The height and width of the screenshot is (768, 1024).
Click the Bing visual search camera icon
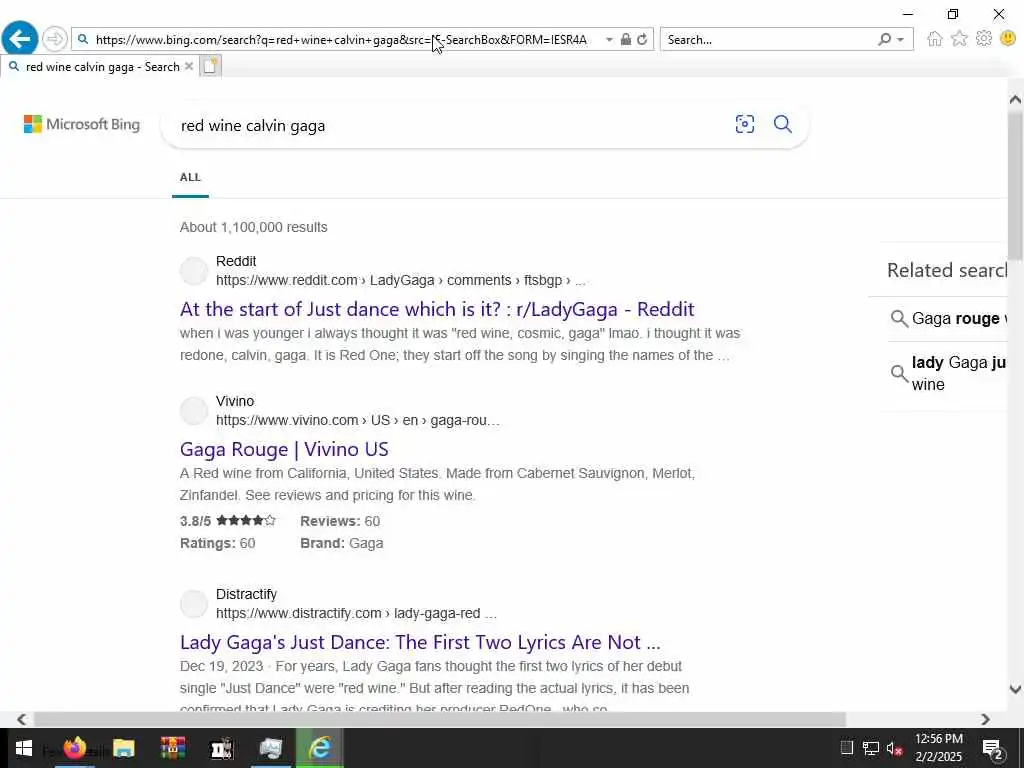click(x=744, y=124)
